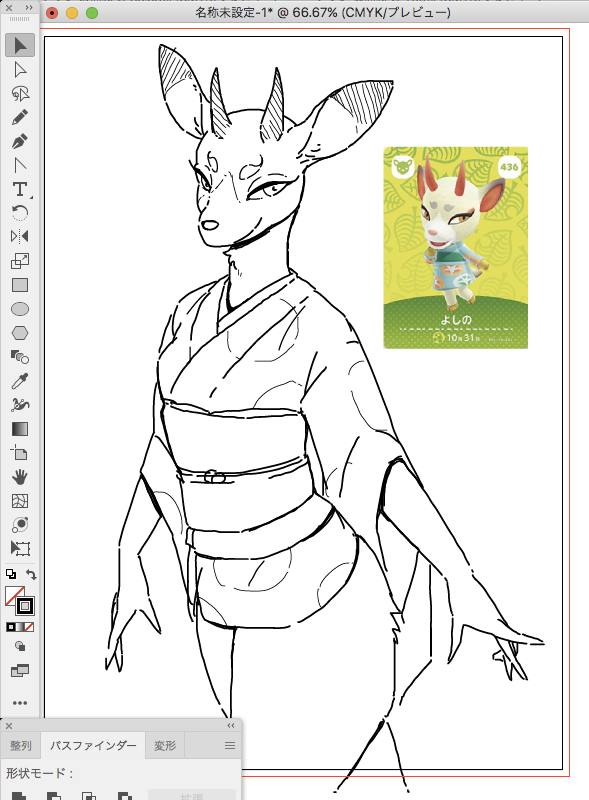Select the Selection (black arrow) tool
Image resolution: width=589 pixels, height=800 pixels.
pos(20,45)
